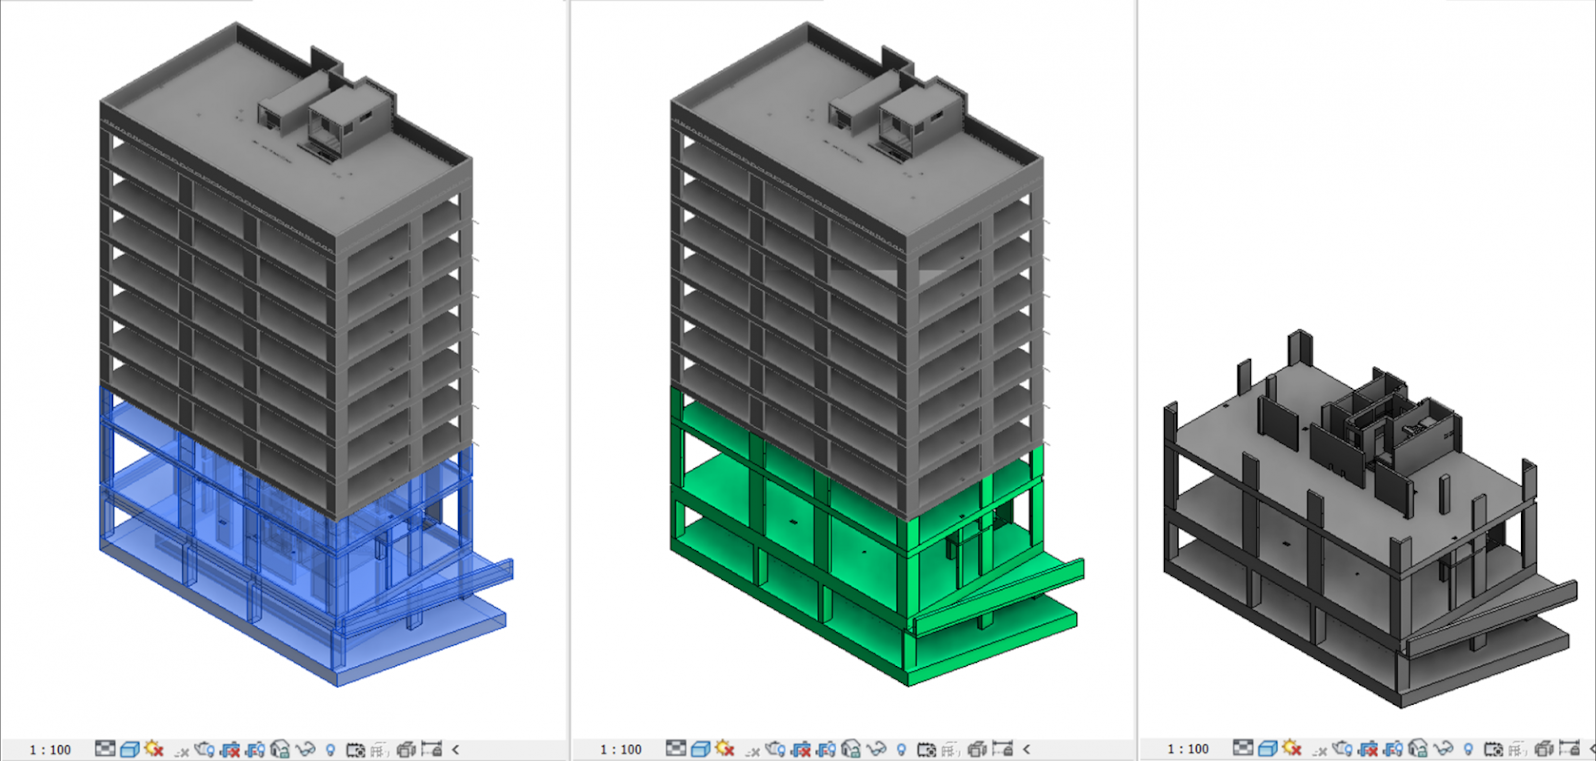Viewport: 1596px width, 761px height.
Task: Show Analytical Model in middle view
Action: pos(951,749)
